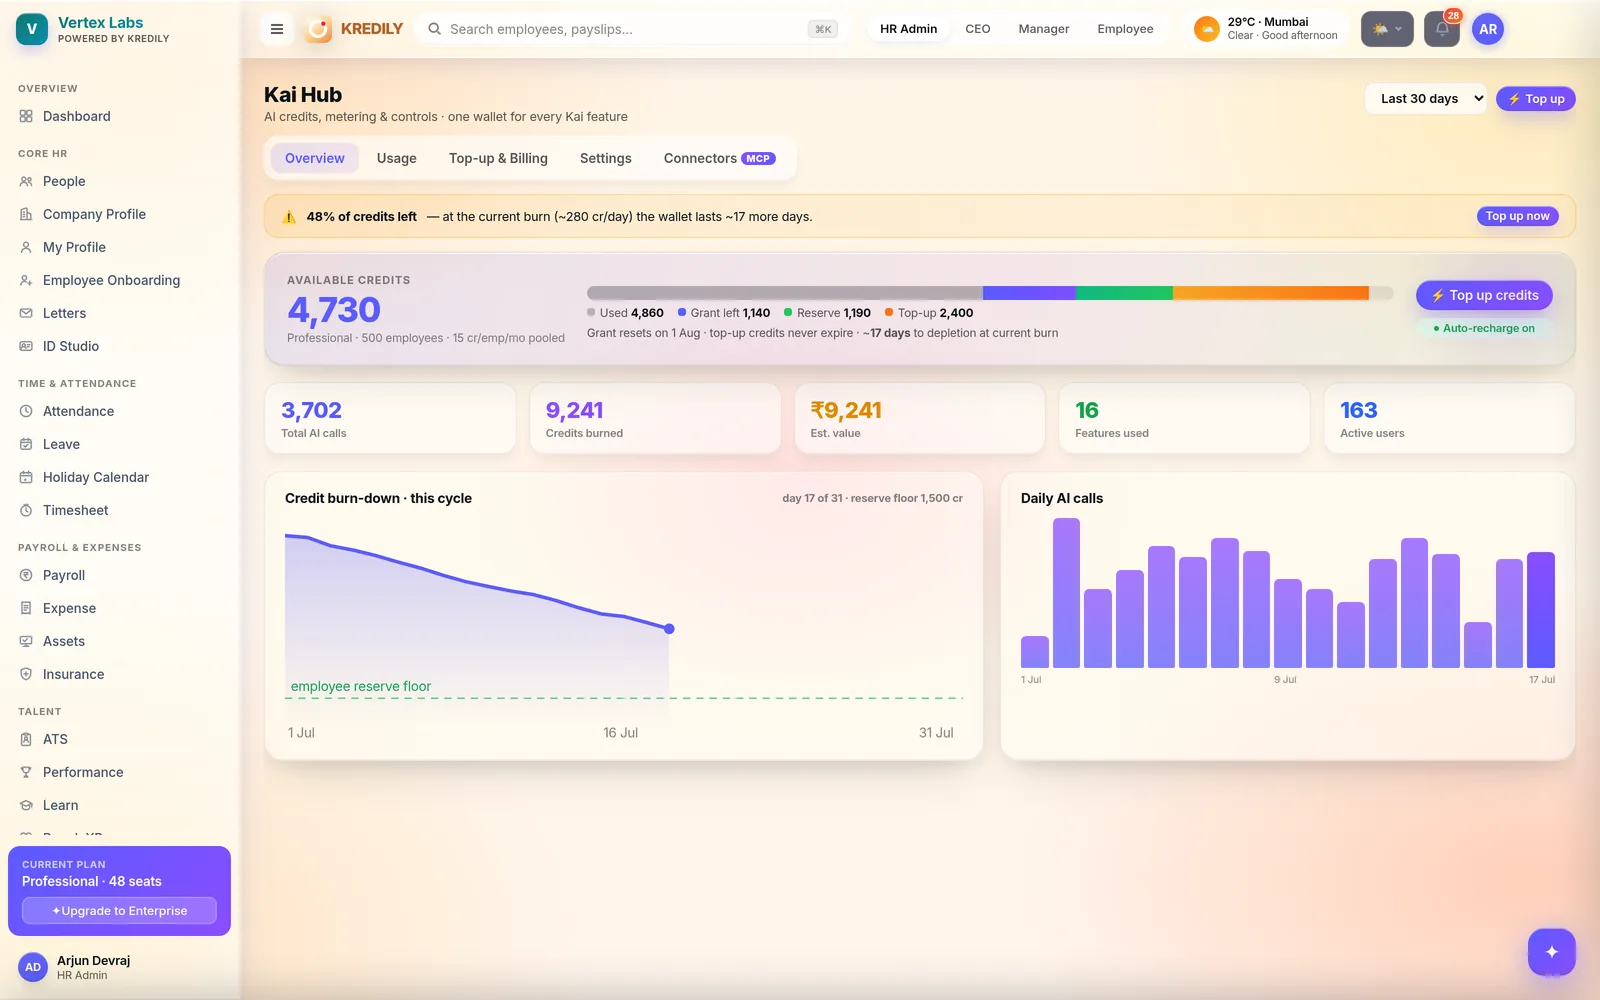Click the Insurance shield icon

coord(26,674)
